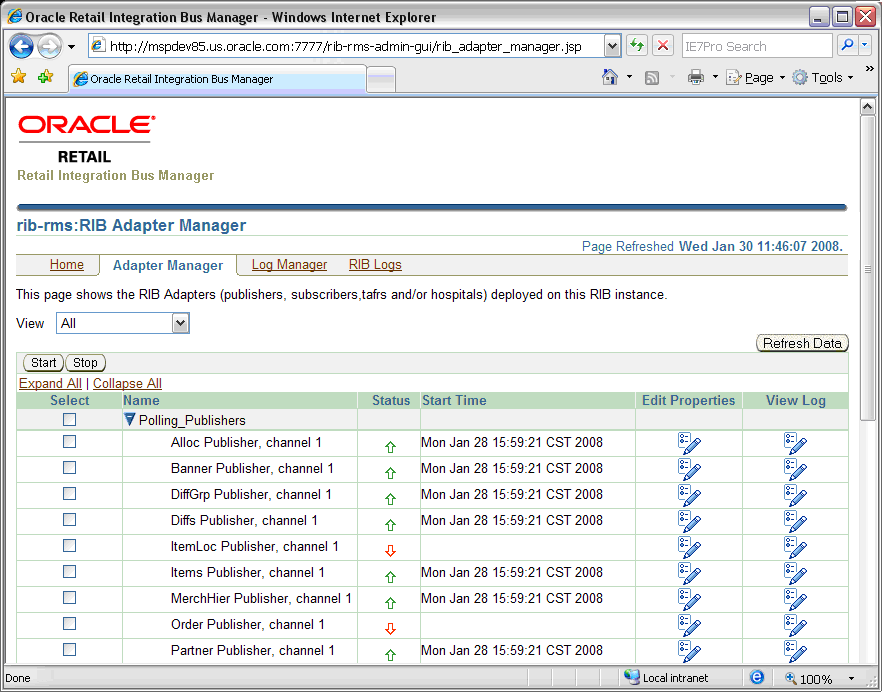Screen dimensions: 884x695
Task: Open Edit Properties for Diffs Publisher
Action: (x=689, y=521)
